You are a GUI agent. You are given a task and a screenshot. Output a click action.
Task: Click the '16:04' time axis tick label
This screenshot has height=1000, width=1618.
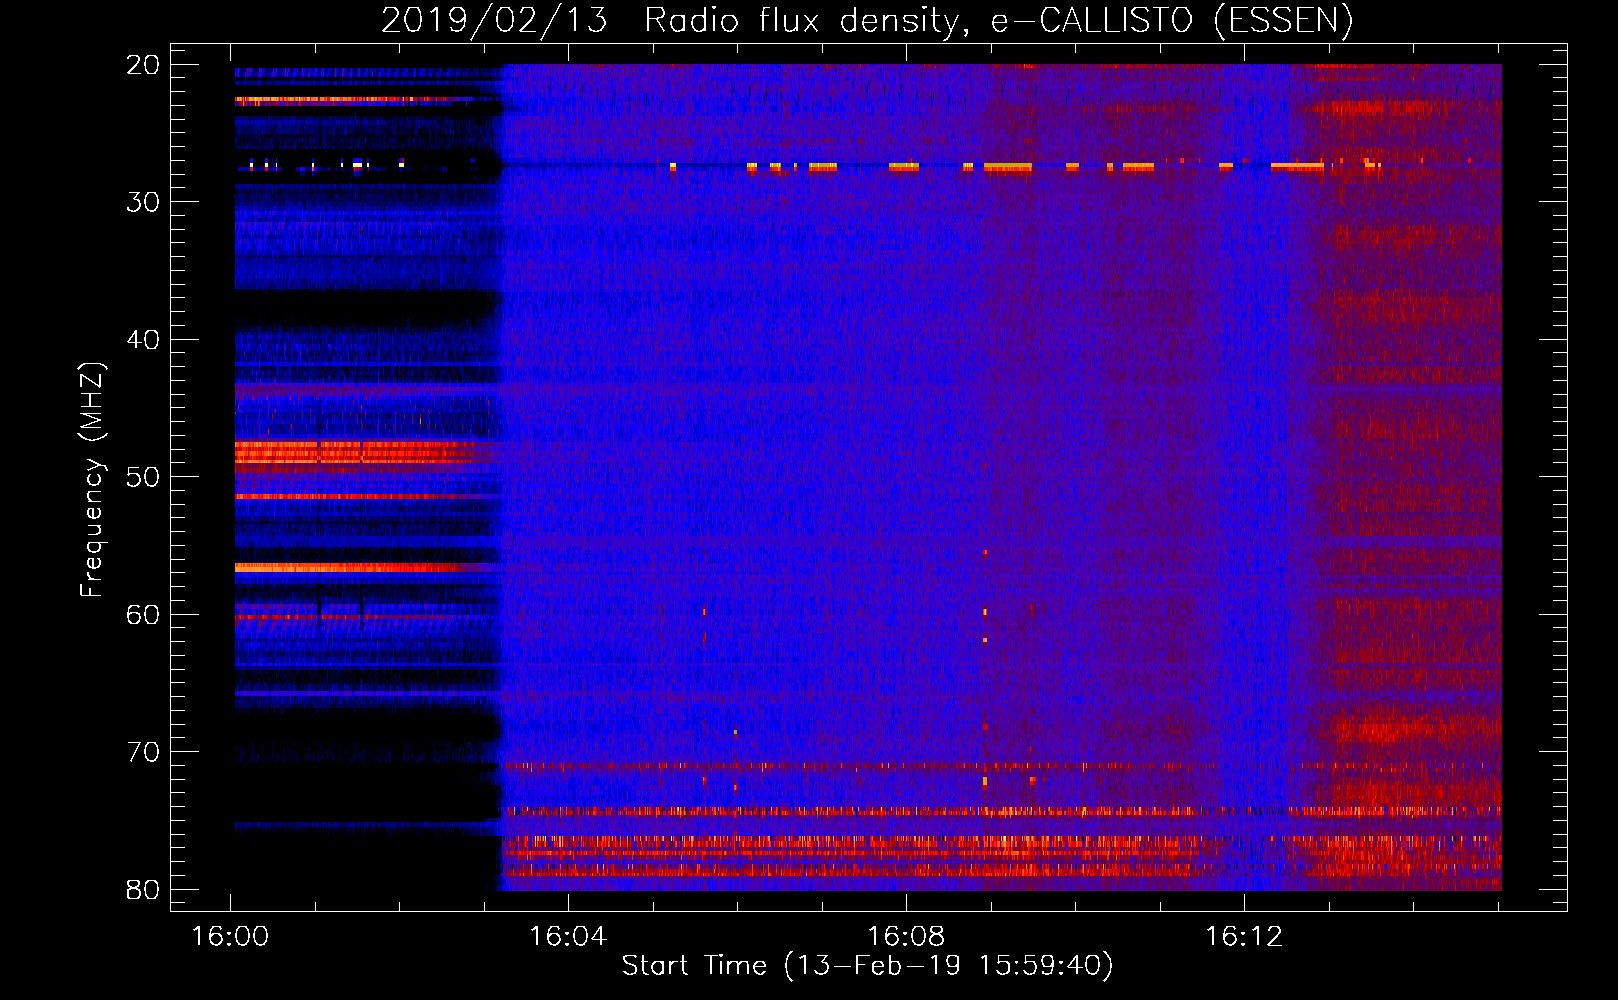click(x=568, y=937)
